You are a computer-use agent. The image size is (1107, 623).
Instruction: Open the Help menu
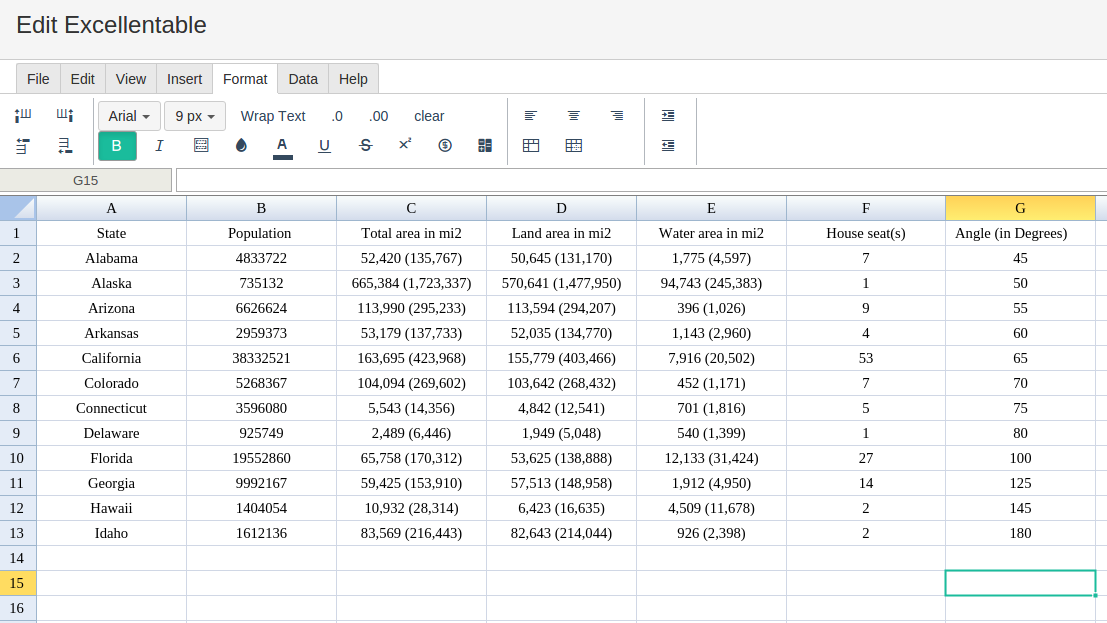(x=353, y=79)
